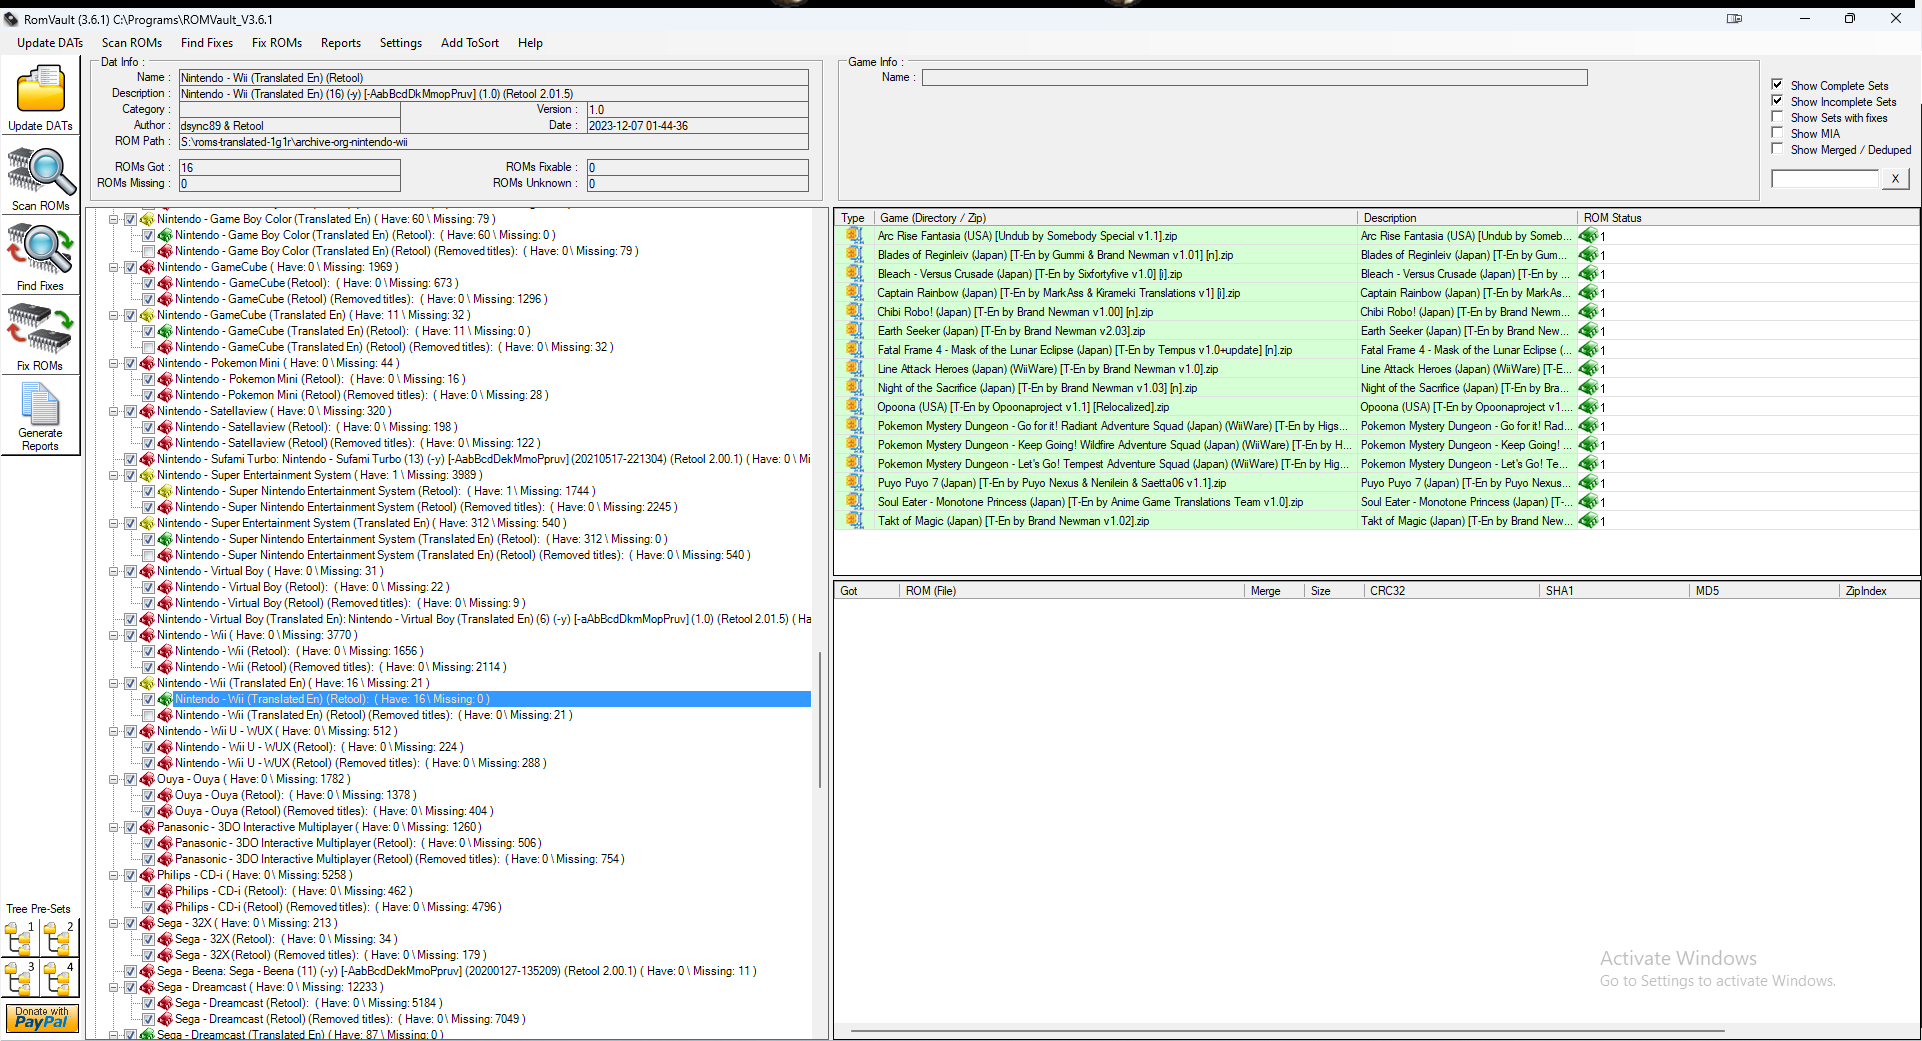Open the Update DATs menu

click(x=50, y=43)
